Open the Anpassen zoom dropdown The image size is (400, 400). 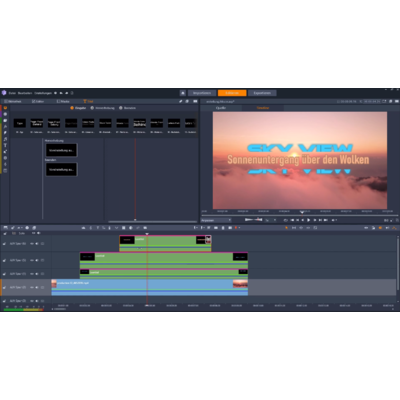pos(216,220)
